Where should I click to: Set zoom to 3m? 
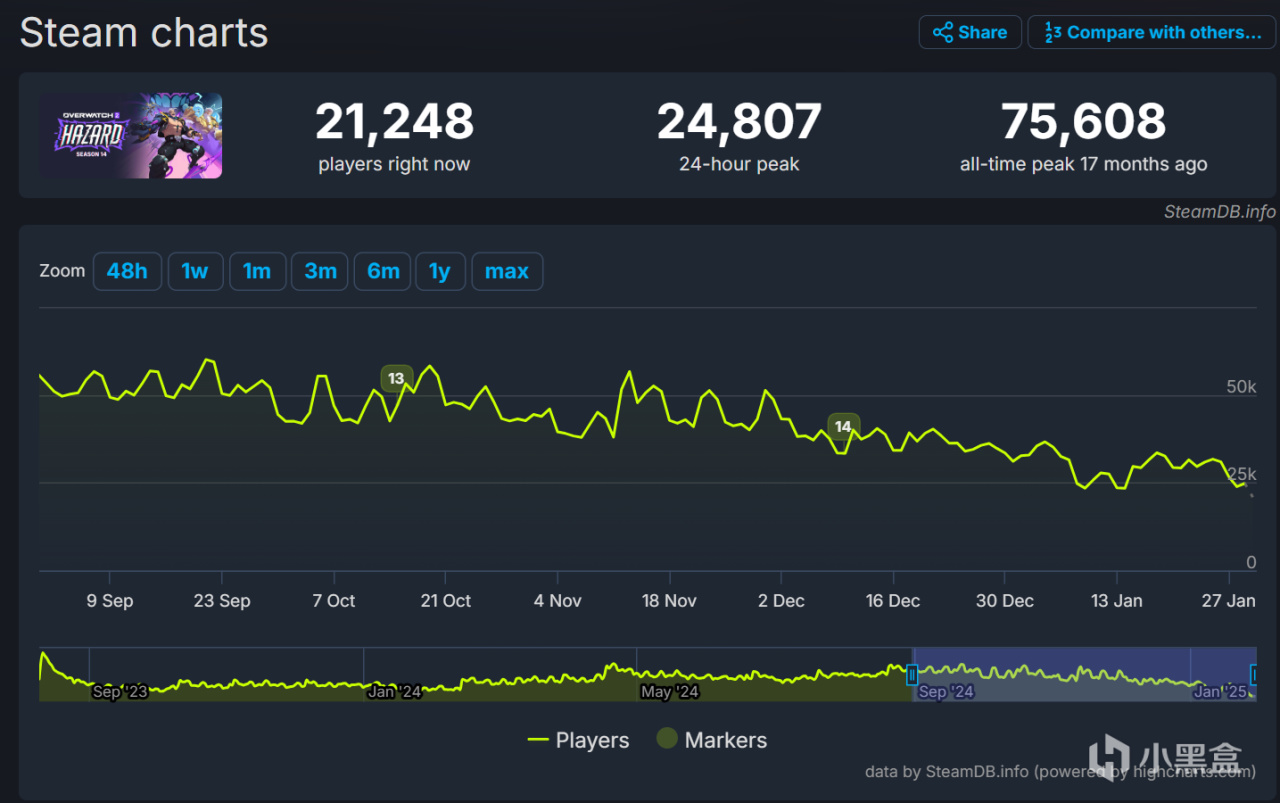click(x=320, y=271)
